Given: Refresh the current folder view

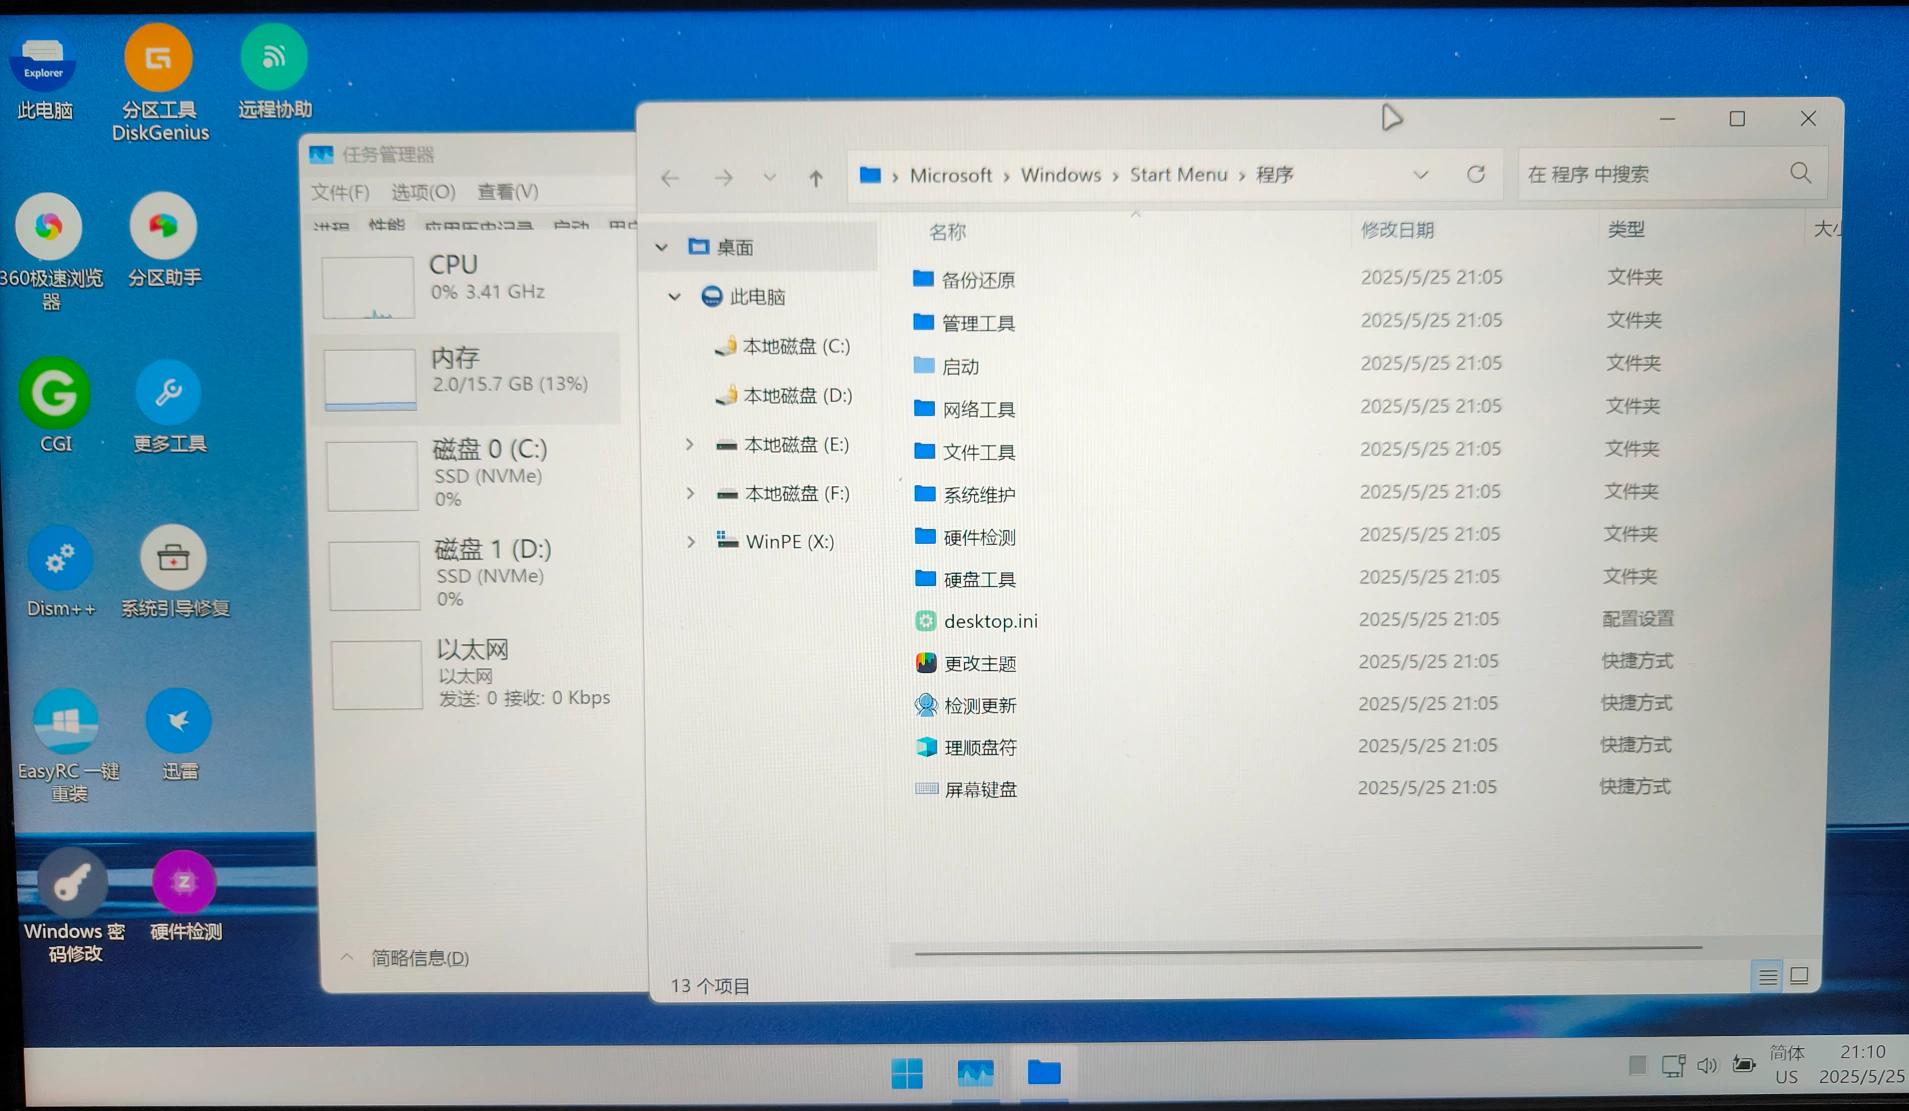Looking at the screenshot, I should click(1476, 174).
